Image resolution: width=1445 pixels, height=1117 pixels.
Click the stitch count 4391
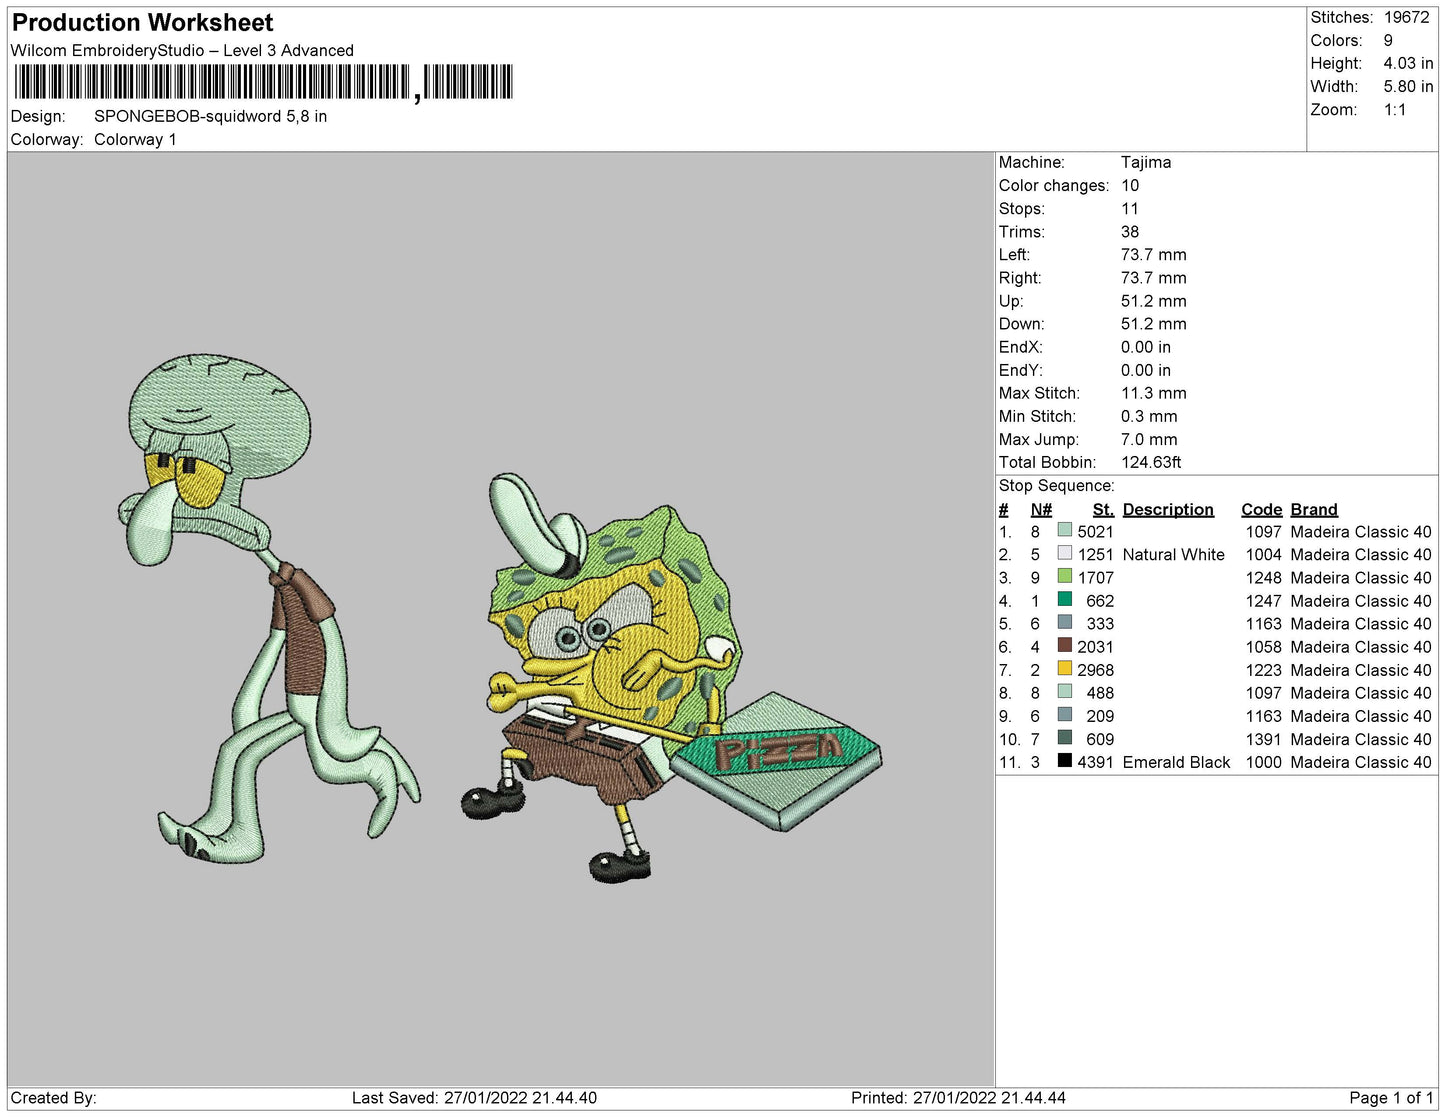pyautogui.click(x=1095, y=762)
